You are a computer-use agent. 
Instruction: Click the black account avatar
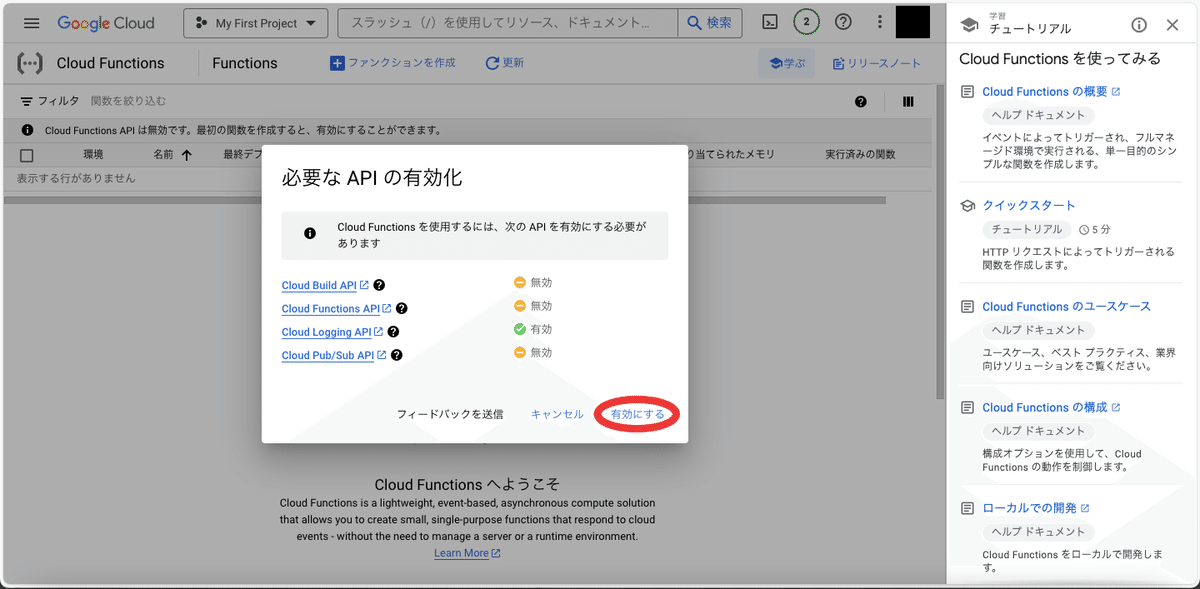tap(913, 23)
